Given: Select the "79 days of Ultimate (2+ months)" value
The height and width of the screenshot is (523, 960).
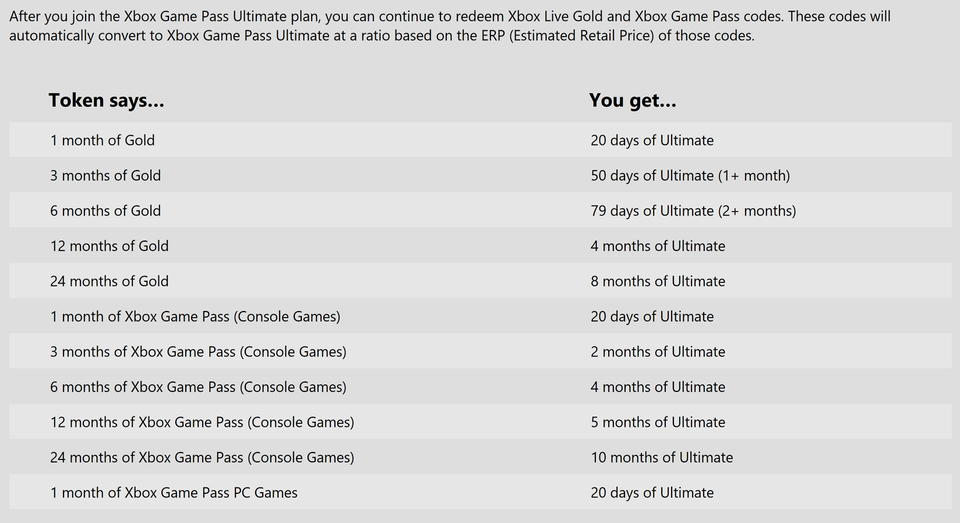Looking at the screenshot, I should 693,211.
